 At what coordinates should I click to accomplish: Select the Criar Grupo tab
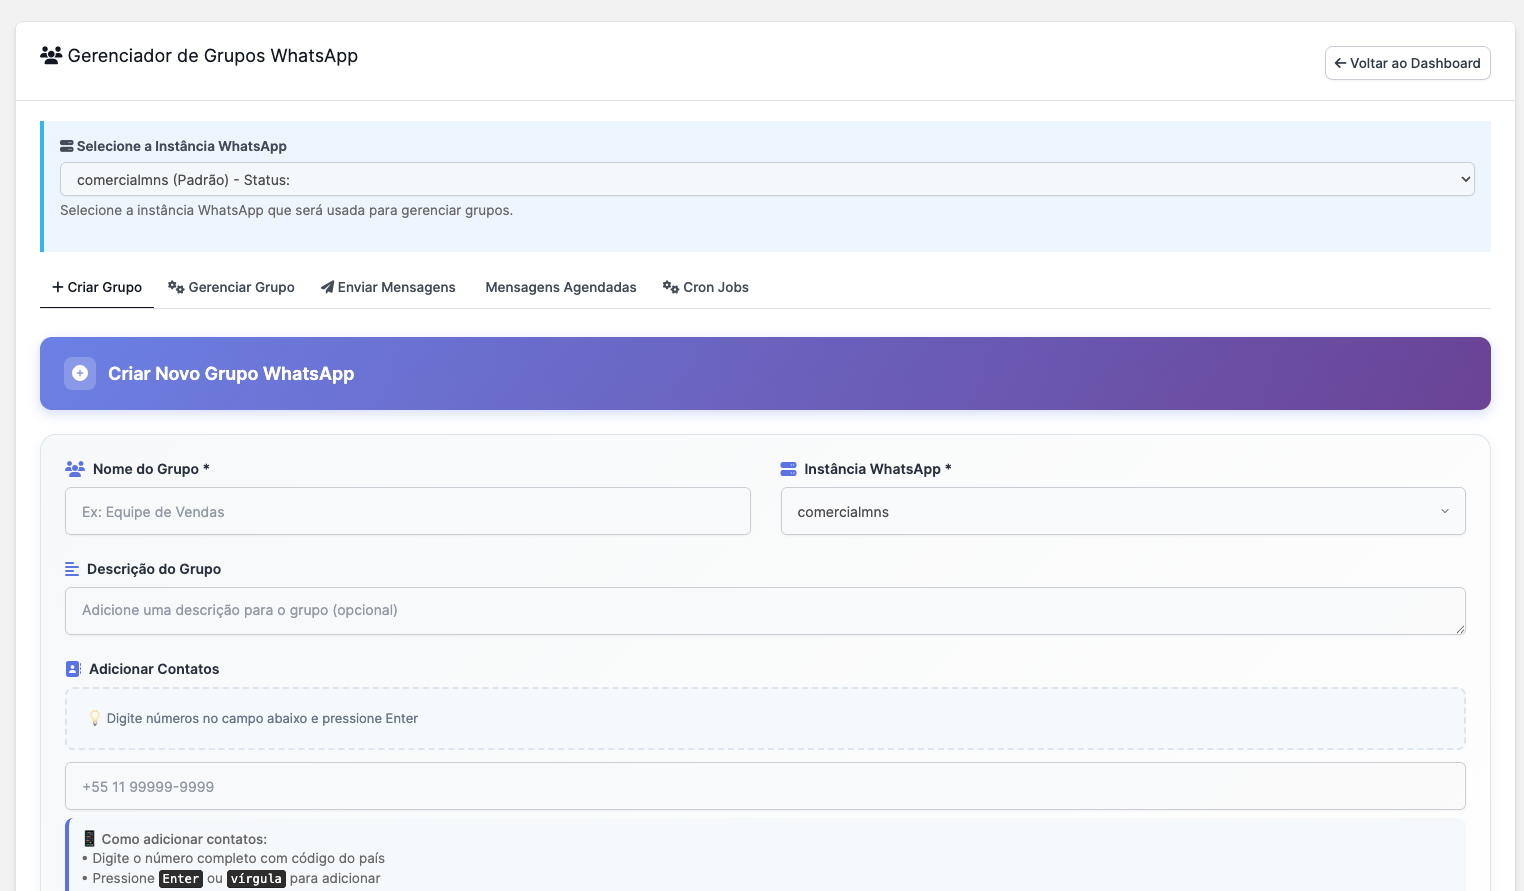tap(96, 287)
